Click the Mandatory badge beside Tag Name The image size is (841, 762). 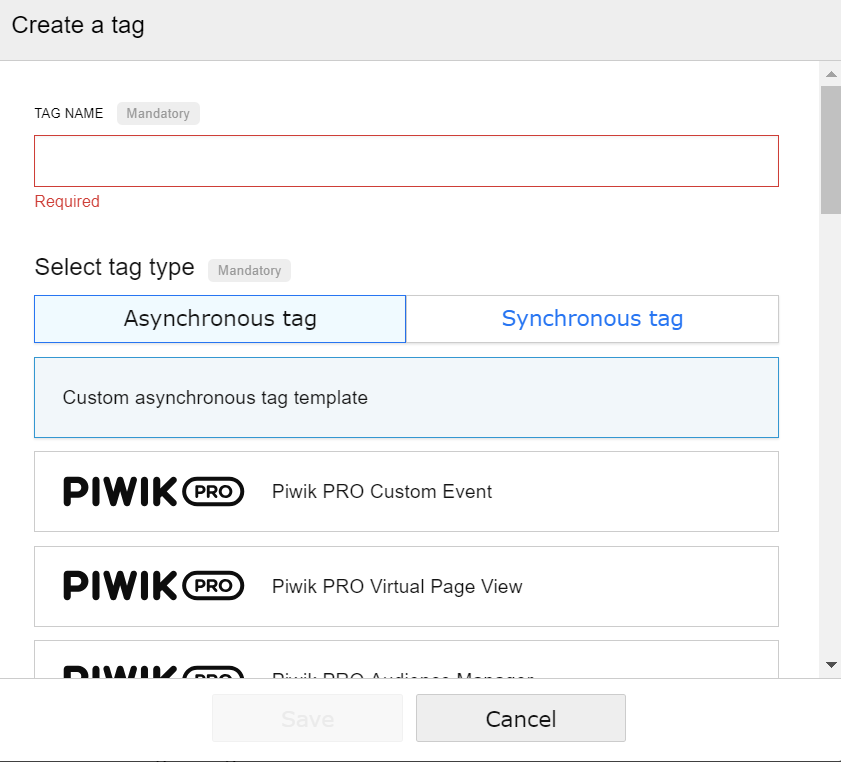158,114
